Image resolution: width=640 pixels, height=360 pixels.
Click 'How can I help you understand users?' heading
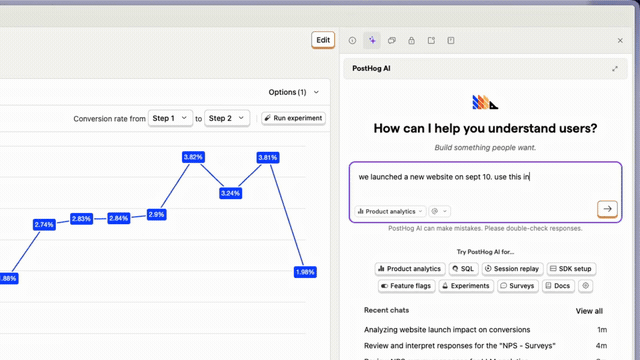click(485, 128)
